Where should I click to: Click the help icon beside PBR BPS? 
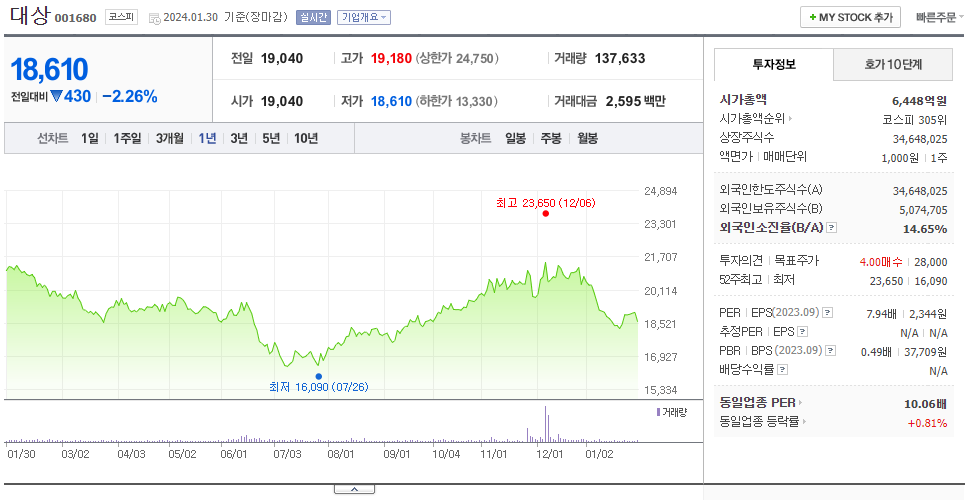(x=830, y=351)
